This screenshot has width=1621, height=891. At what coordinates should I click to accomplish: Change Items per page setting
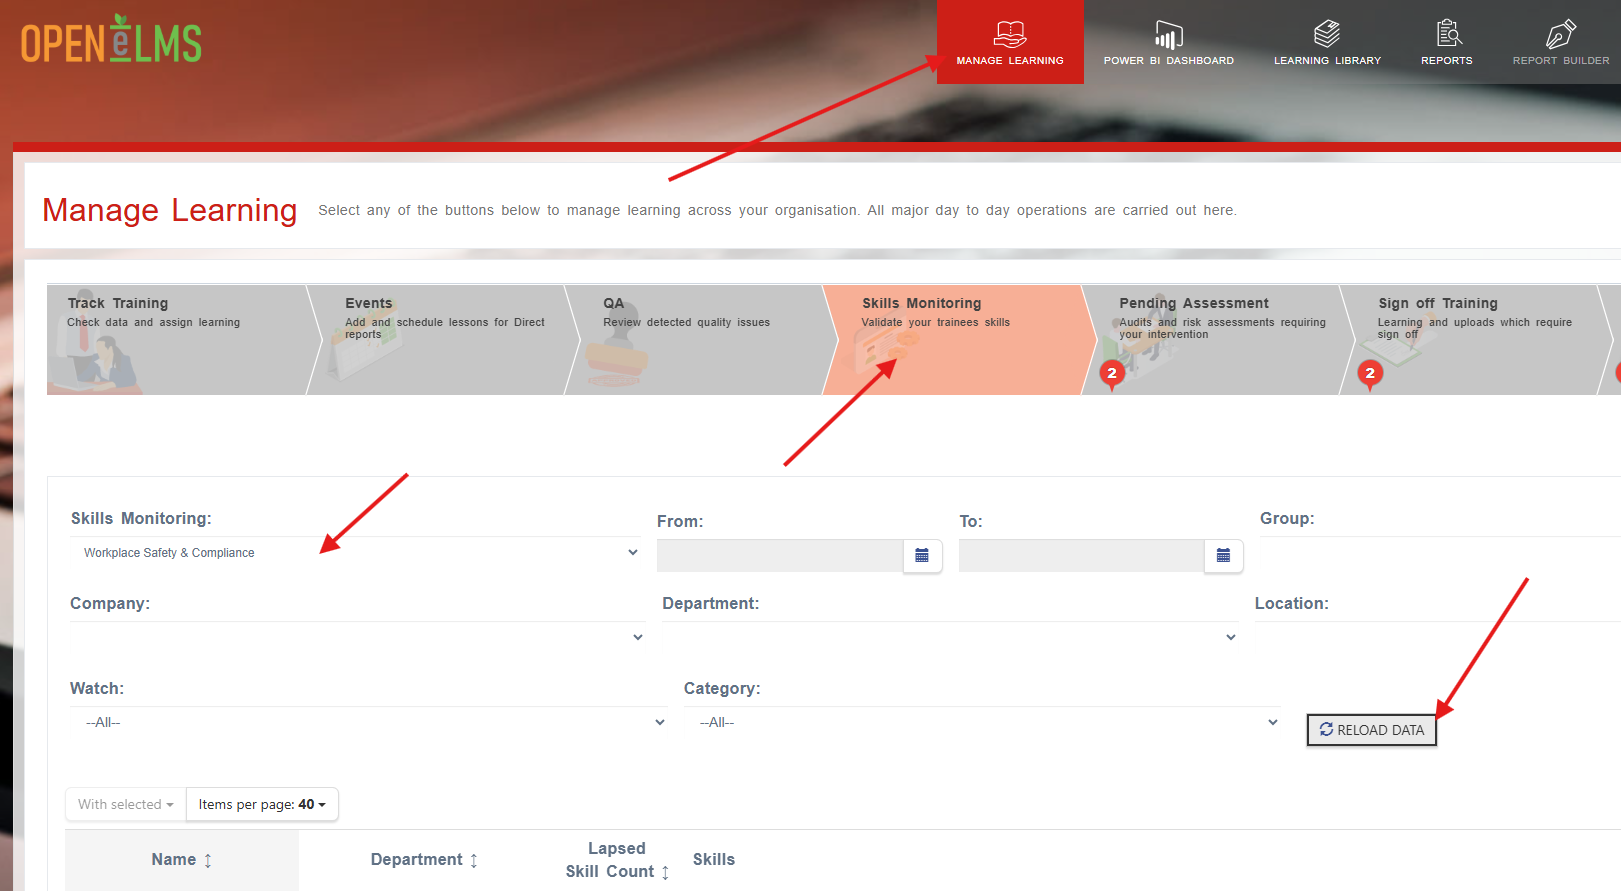(262, 804)
